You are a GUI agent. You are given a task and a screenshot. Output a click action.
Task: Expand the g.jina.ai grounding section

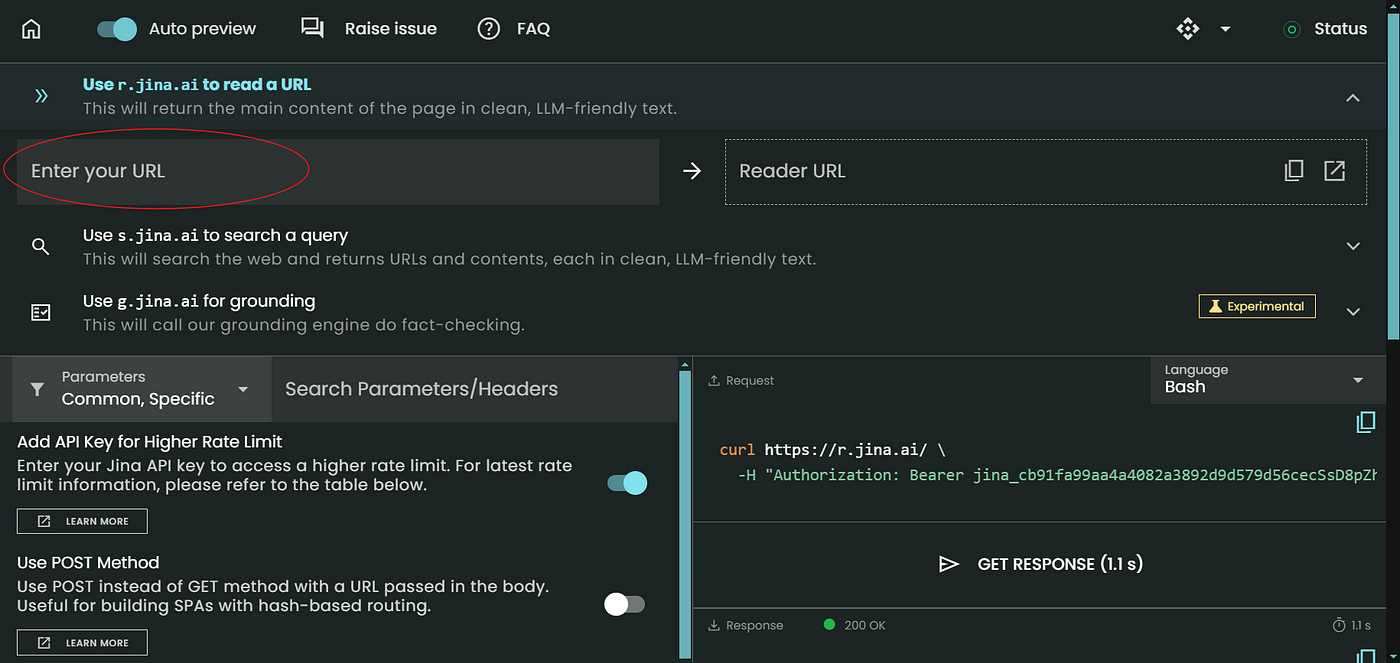click(x=1353, y=312)
